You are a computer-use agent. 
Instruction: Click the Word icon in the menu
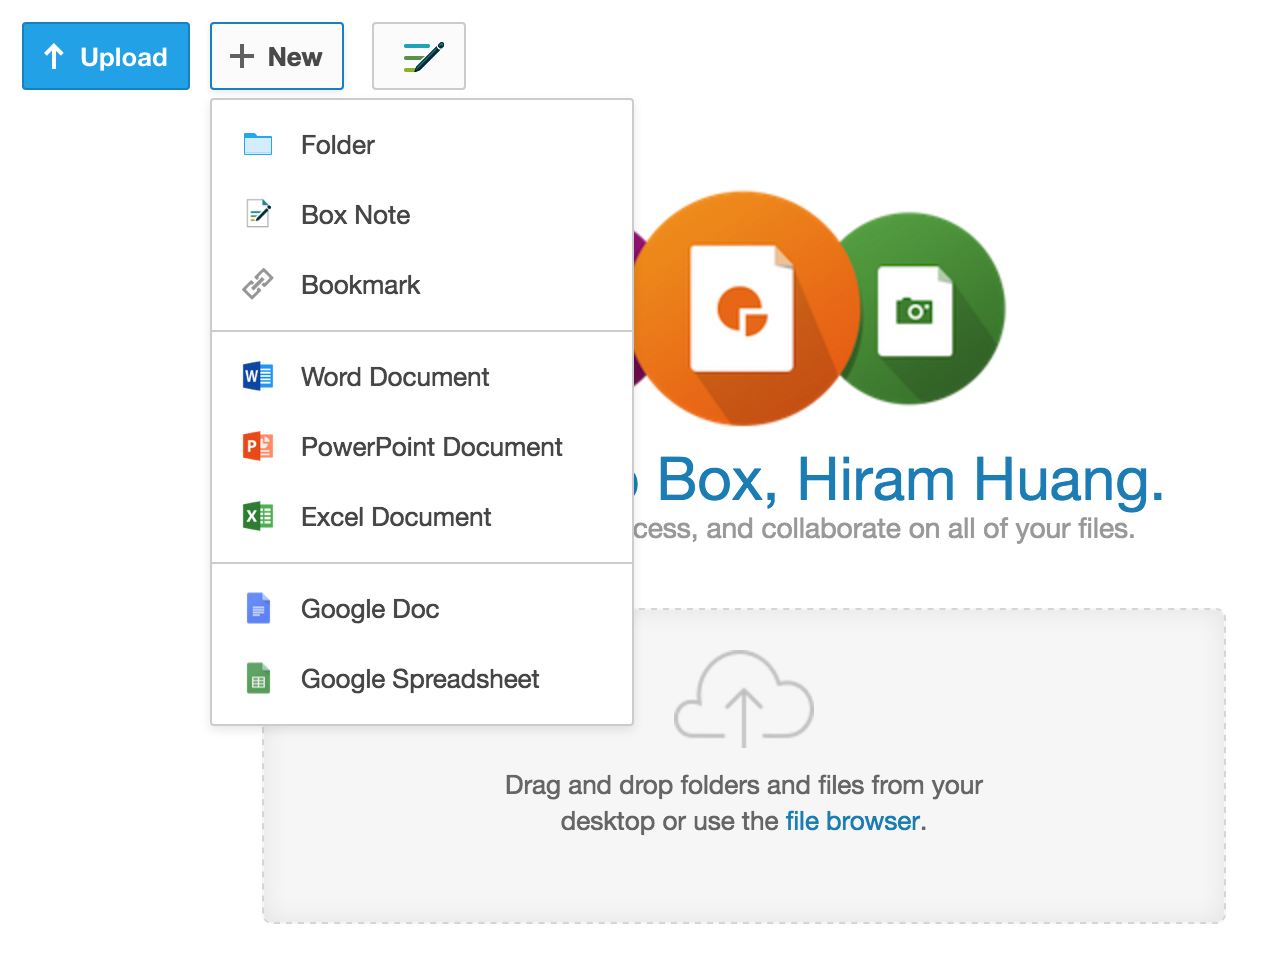(x=258, y=376)
